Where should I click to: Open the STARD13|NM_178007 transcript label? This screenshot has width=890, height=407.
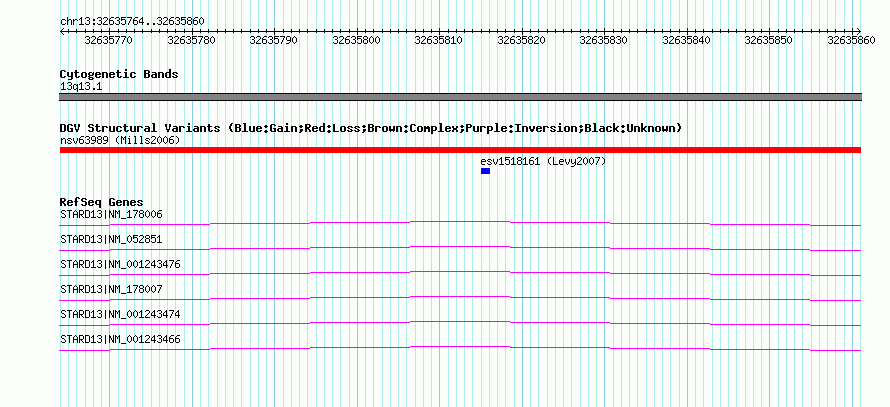pos(111,289)
